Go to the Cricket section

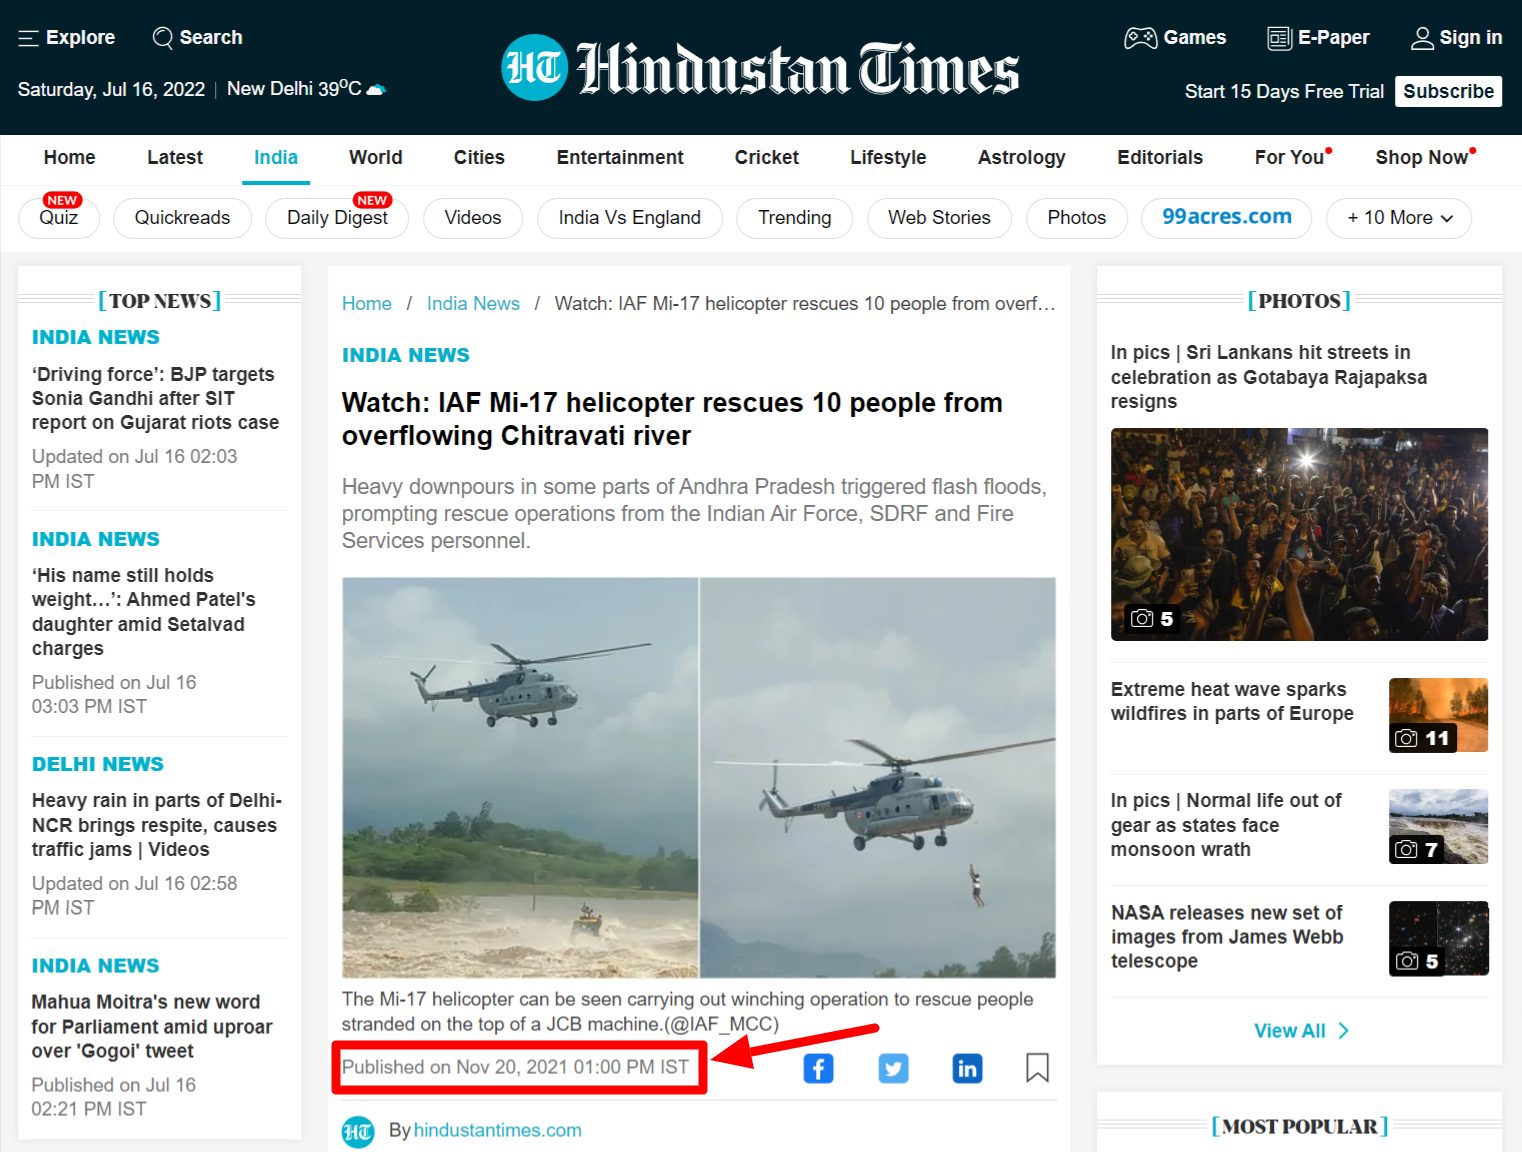tap(767, 157)
